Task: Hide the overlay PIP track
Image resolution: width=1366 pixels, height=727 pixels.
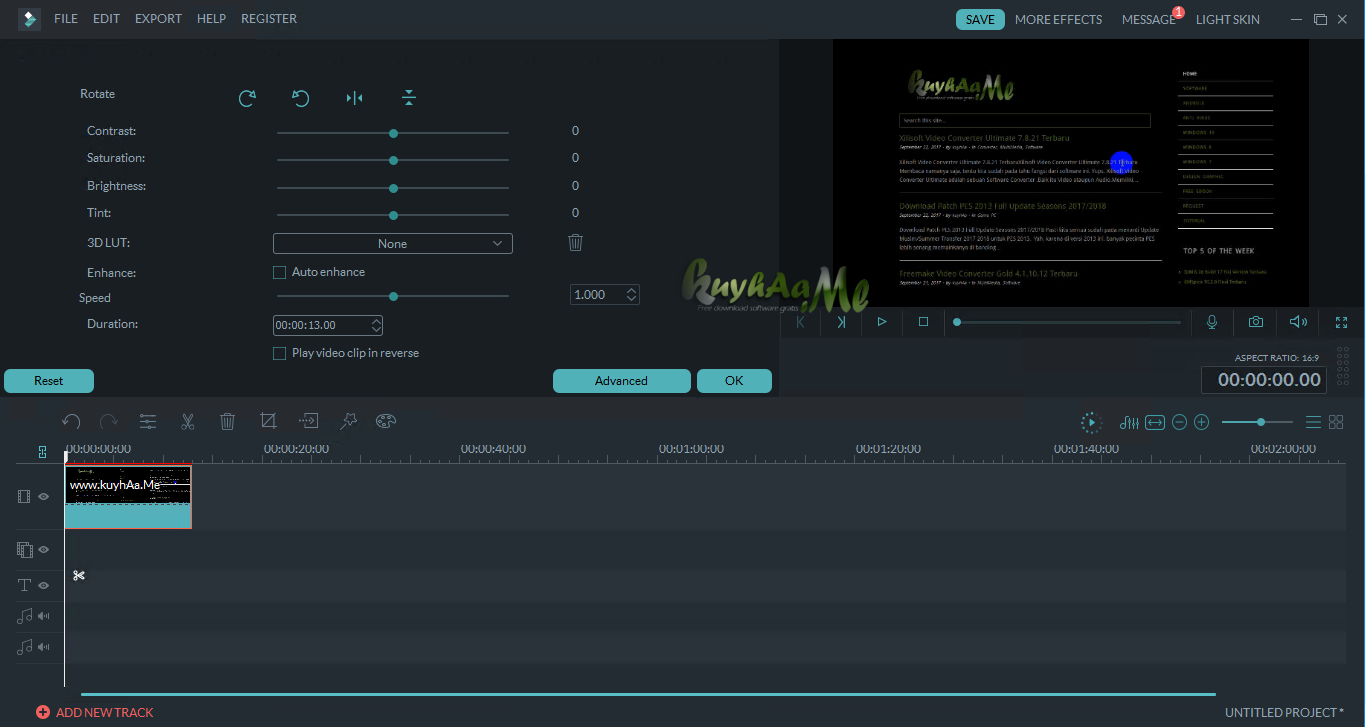Action: tap(44, 550)
